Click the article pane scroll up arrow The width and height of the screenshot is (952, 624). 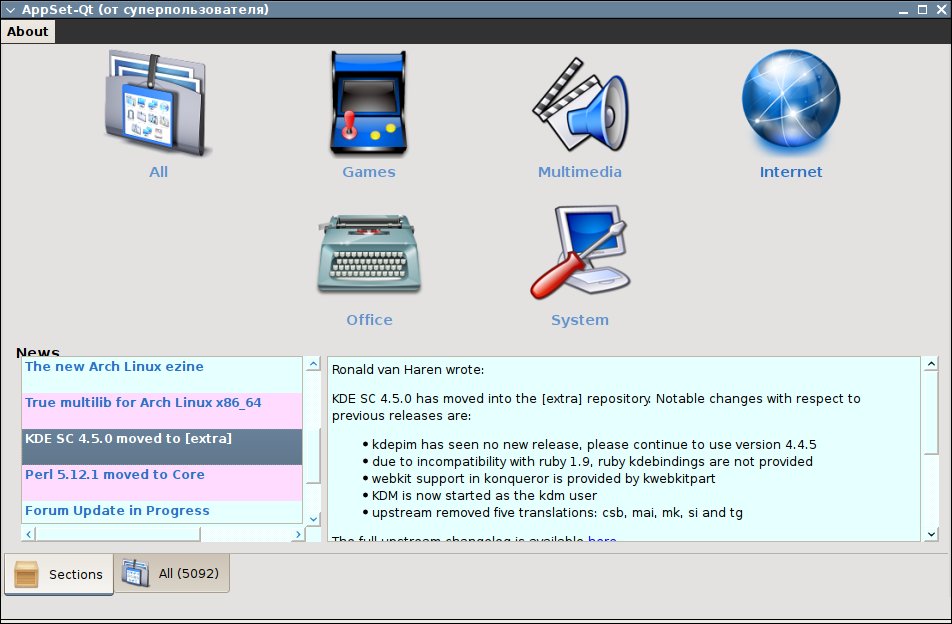pos(931,364)
